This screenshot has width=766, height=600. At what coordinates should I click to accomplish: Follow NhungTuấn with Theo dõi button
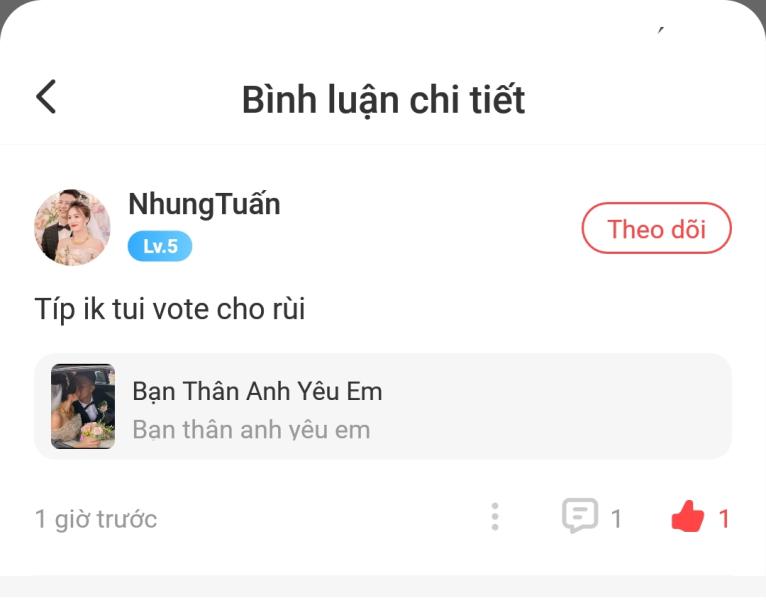656,228
